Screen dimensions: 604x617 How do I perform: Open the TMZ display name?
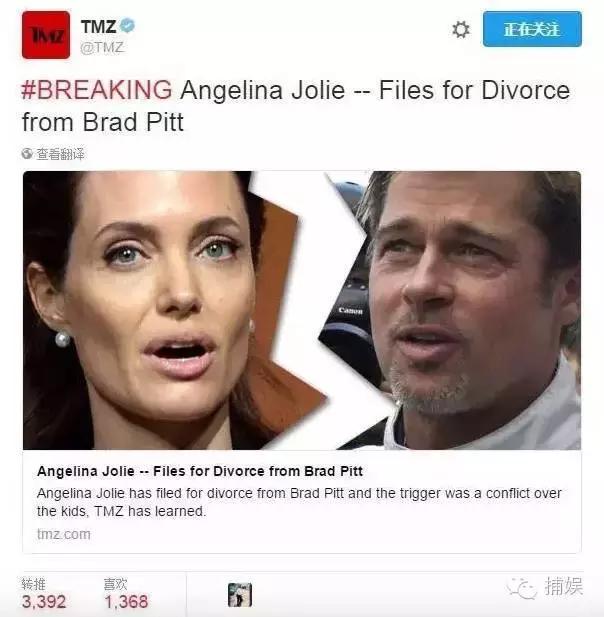click(98, 26)
